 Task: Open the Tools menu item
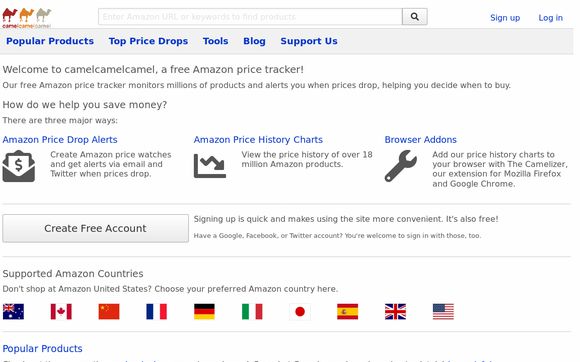point(216,41)
